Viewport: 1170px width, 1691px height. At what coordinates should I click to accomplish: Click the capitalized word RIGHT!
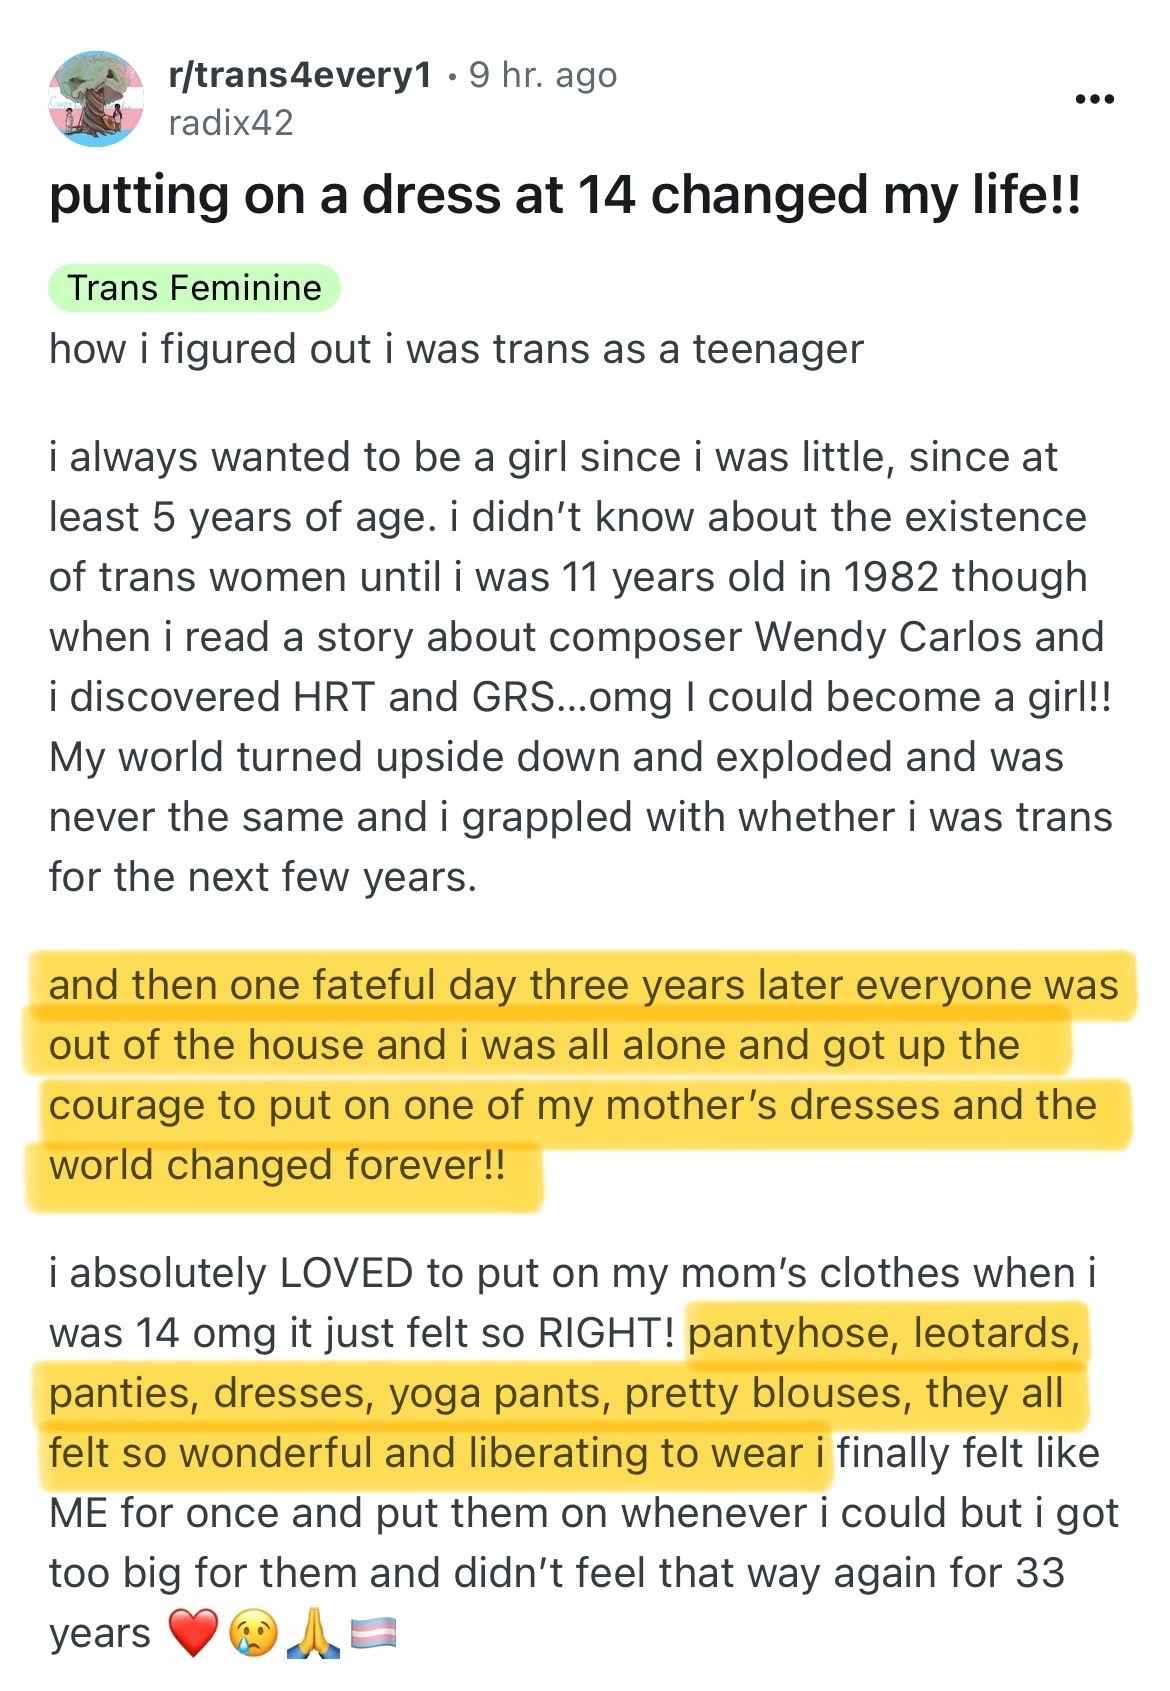(606, 1333)
